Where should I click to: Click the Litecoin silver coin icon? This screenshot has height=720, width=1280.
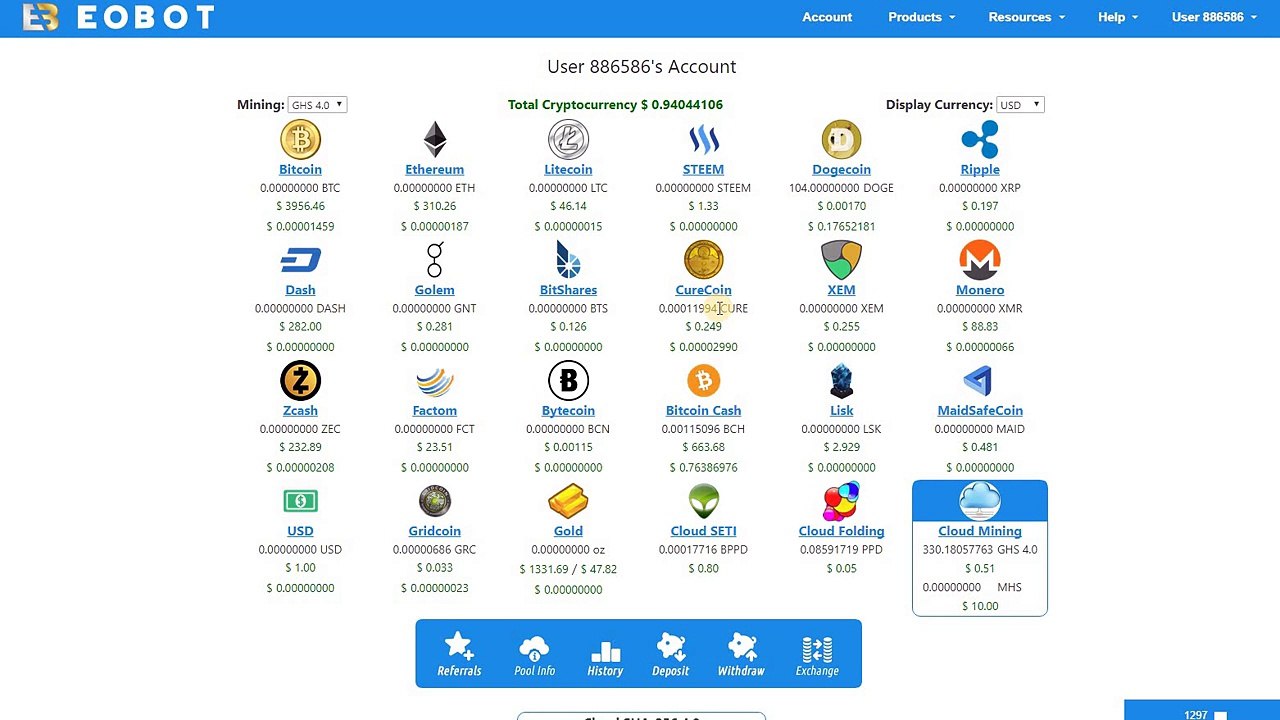click(x=568, y=140)
